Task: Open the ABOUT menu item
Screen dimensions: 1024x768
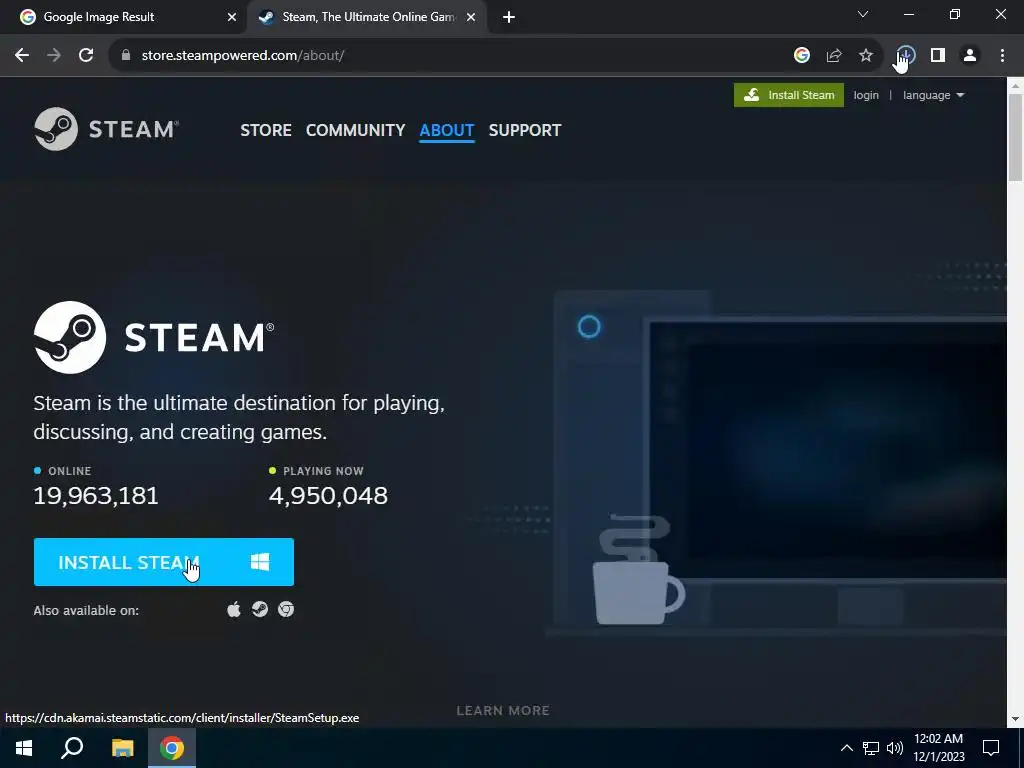Action: point(447,130)
